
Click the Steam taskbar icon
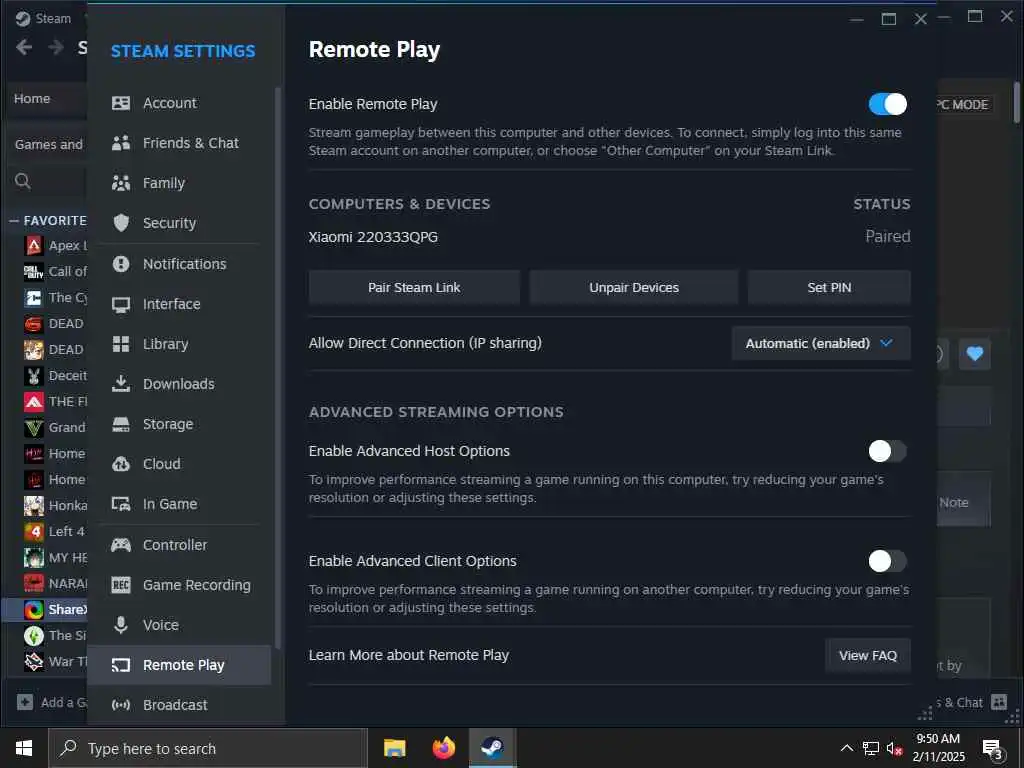click(492, 748)
